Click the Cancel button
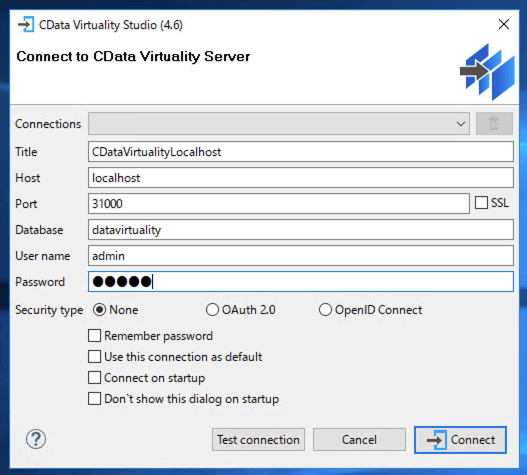 pyautogui.click(x=359, y=439)
